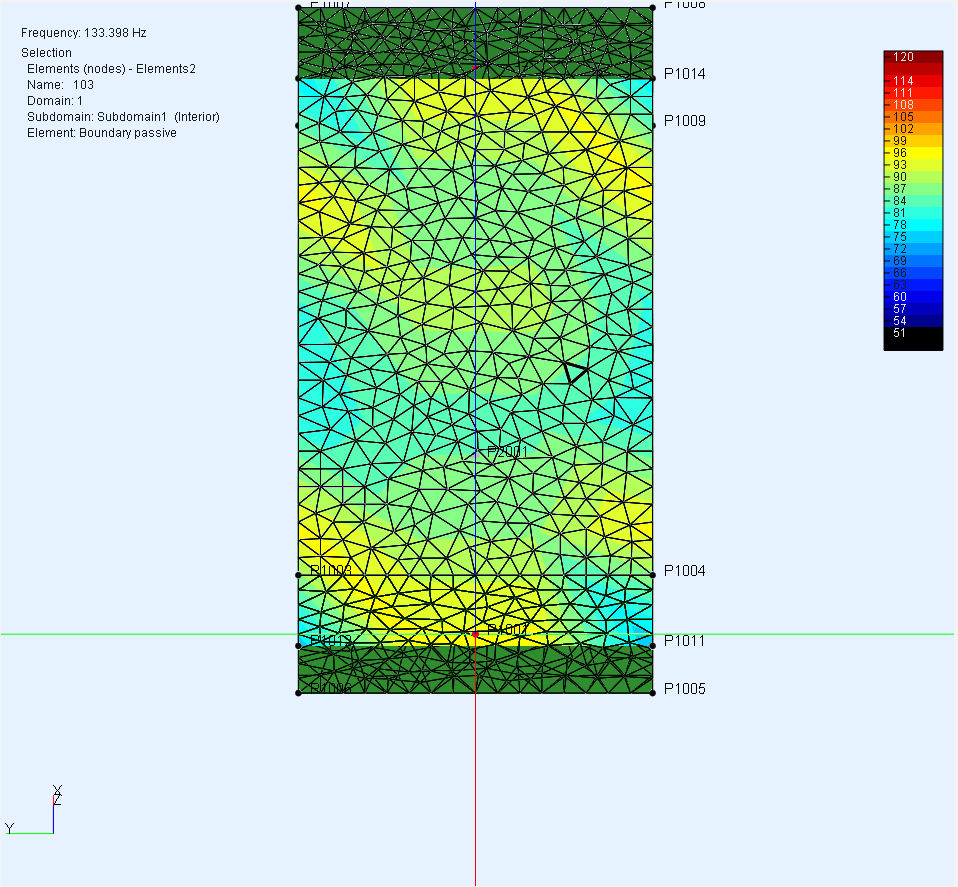Click the P1009 point label
The height and width of the screenshot is (887, 958).
coord(685,121)
